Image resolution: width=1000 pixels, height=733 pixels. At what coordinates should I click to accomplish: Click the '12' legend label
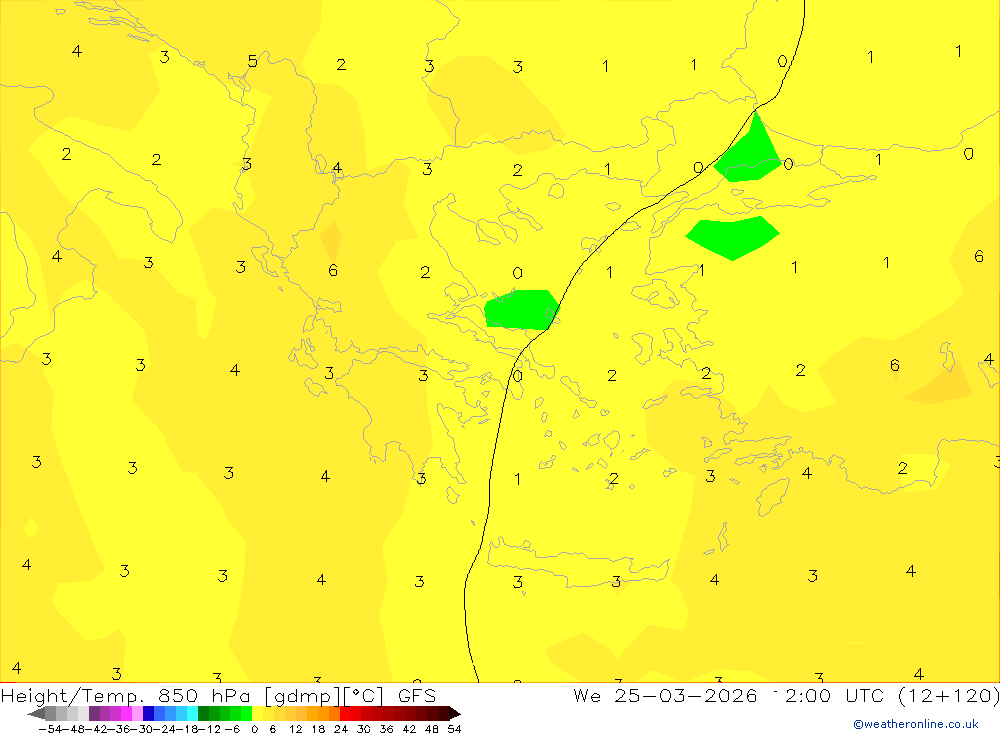[x=295, y=729]
